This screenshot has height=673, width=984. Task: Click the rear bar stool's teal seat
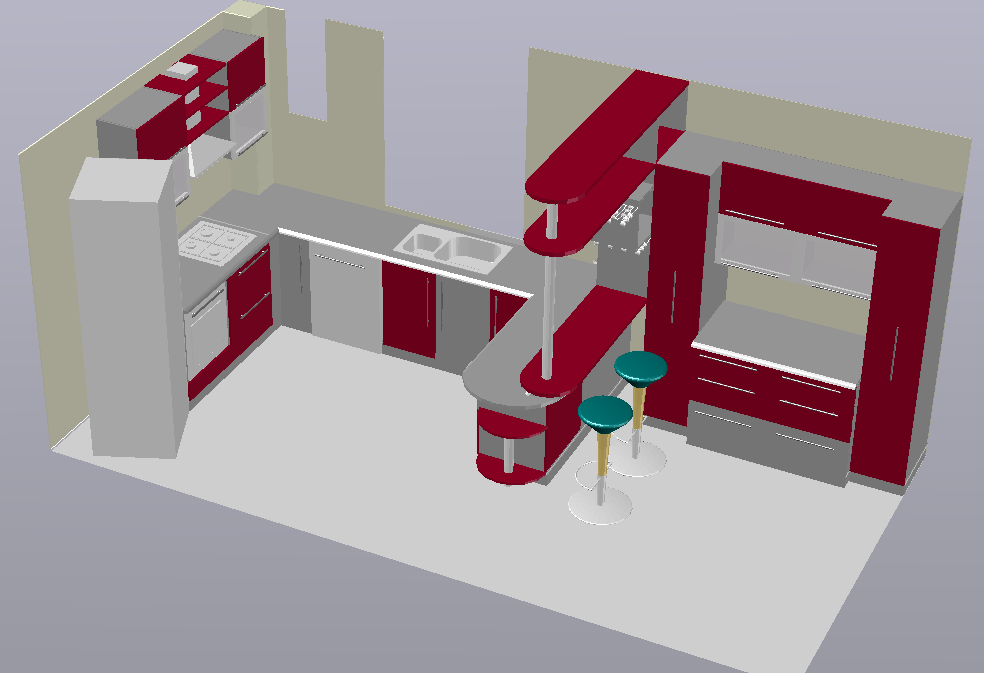pos(641,367)
